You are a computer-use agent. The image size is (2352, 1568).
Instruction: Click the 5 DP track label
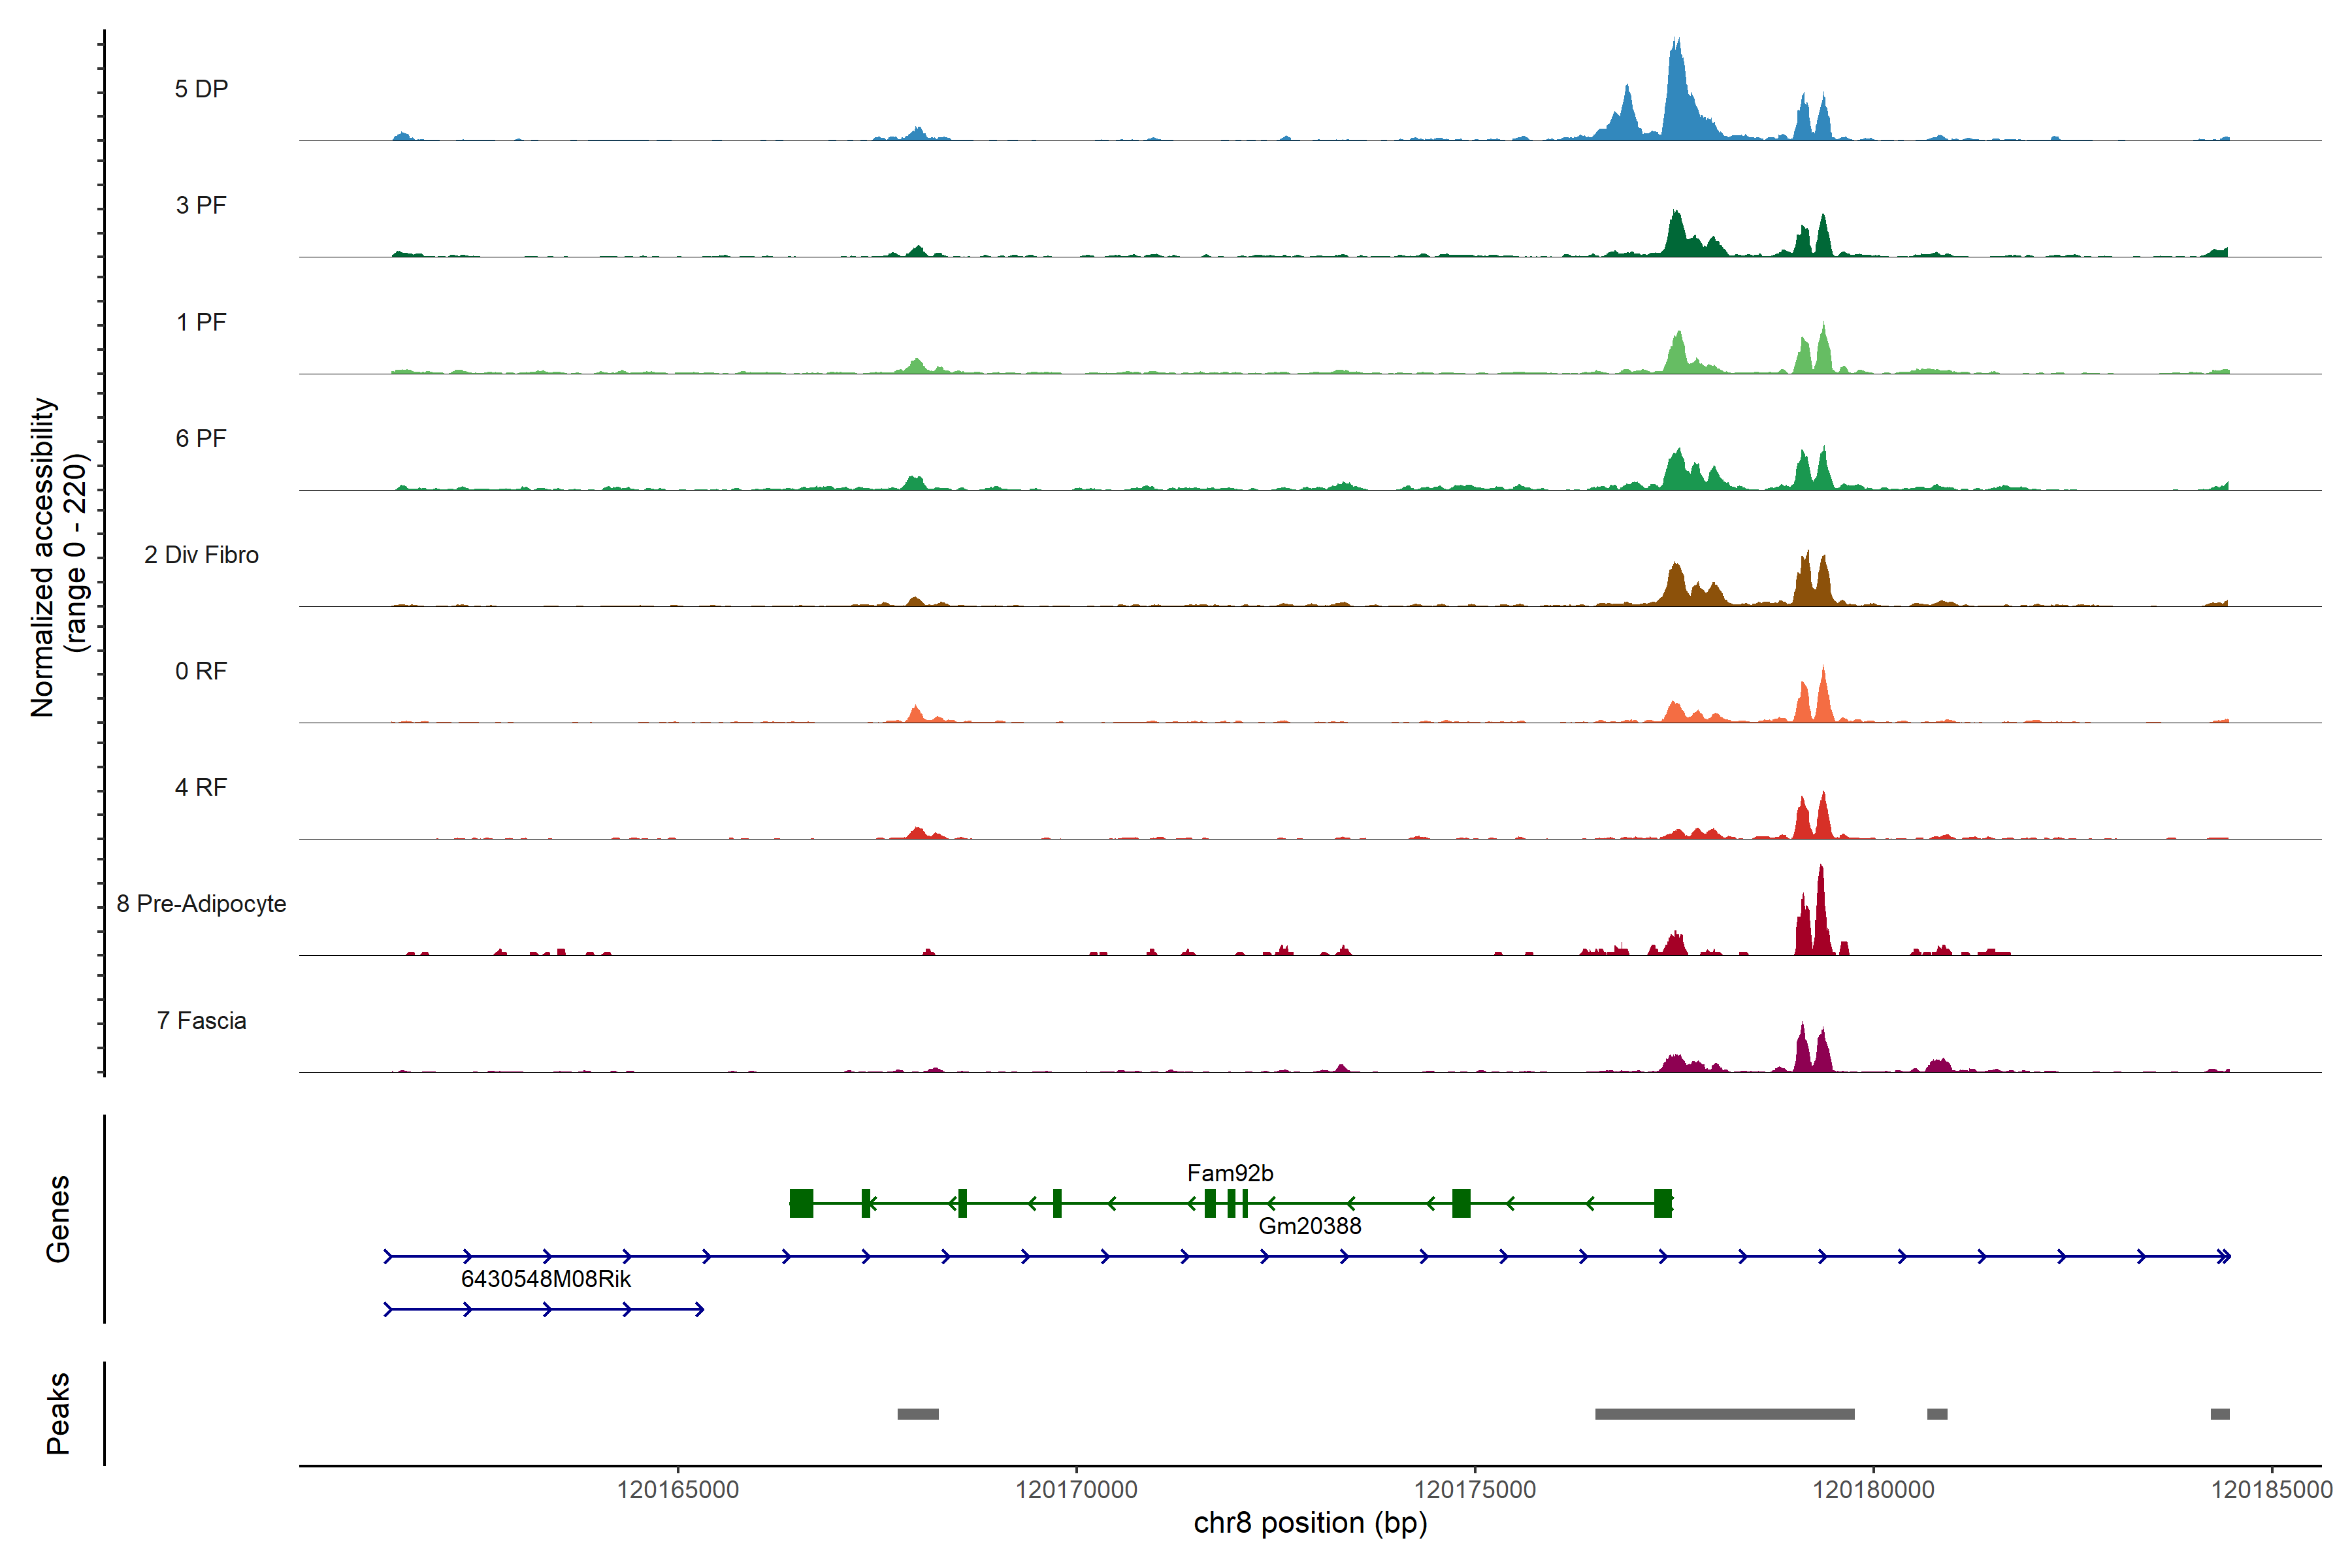201,89
